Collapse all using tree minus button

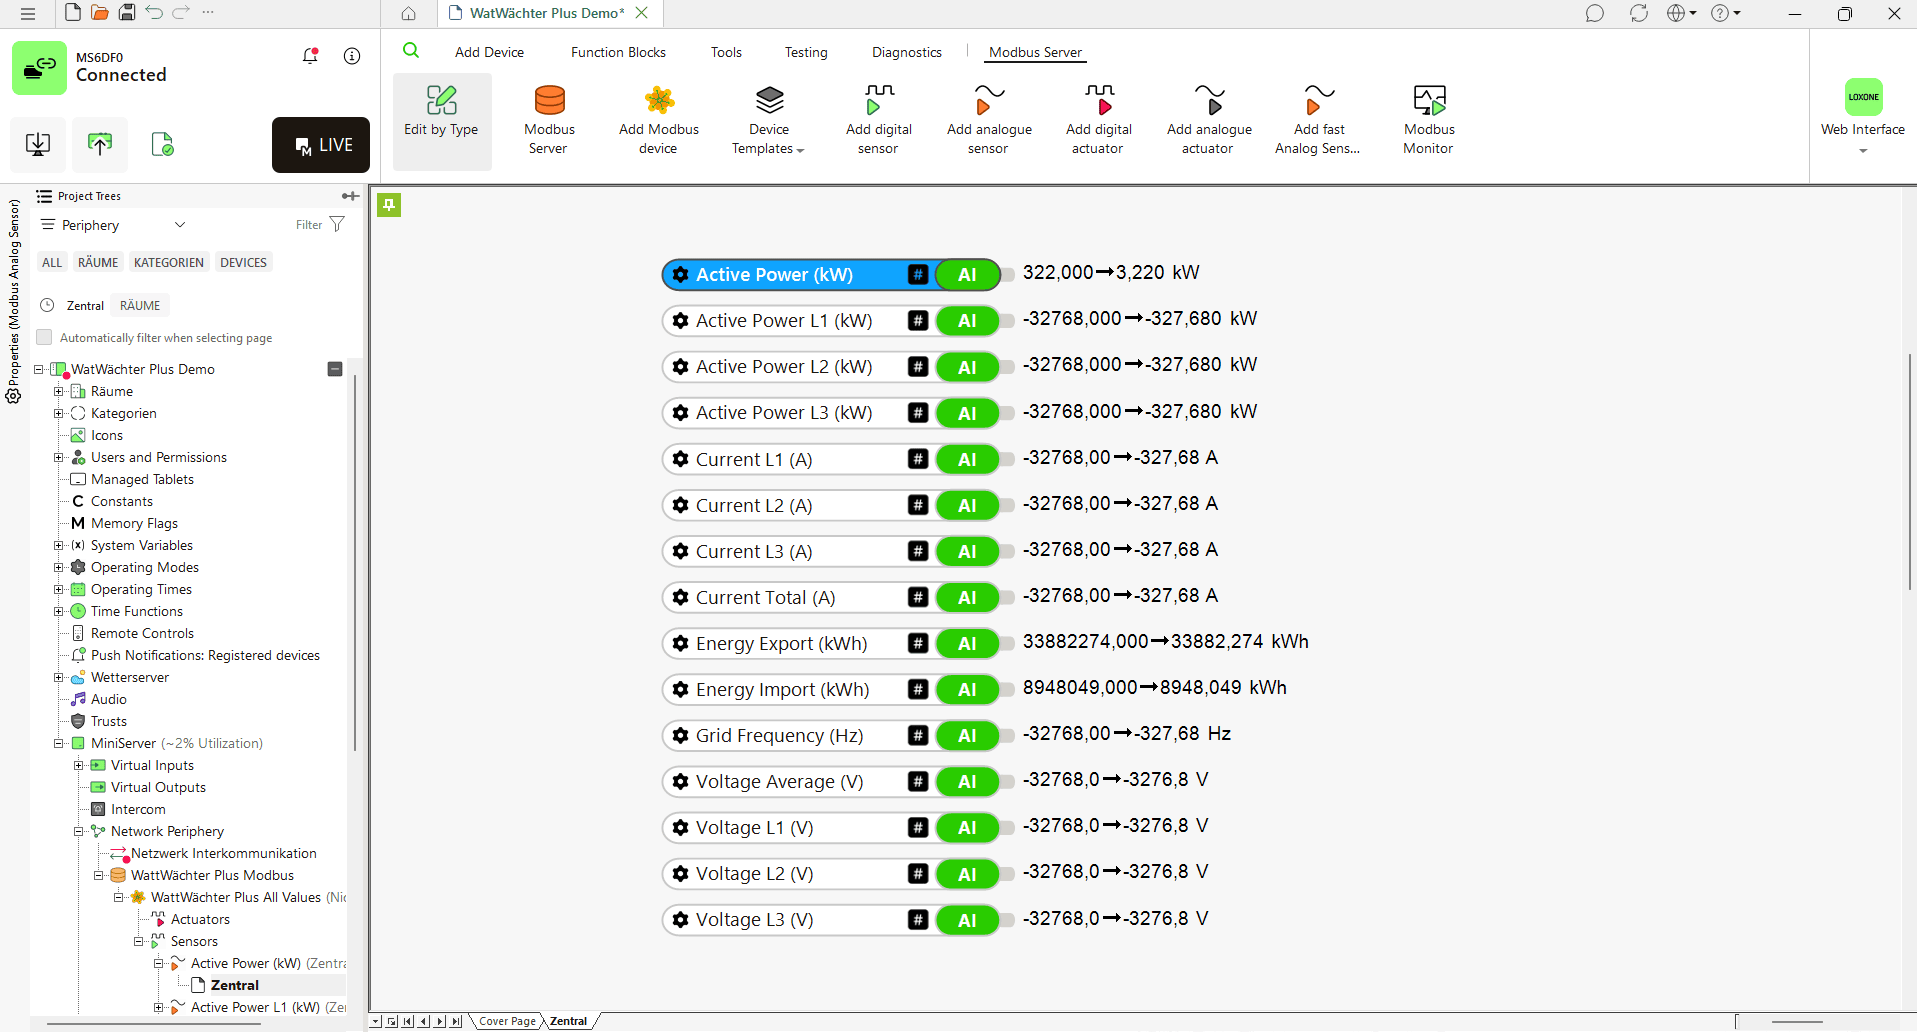coord(335,369)
